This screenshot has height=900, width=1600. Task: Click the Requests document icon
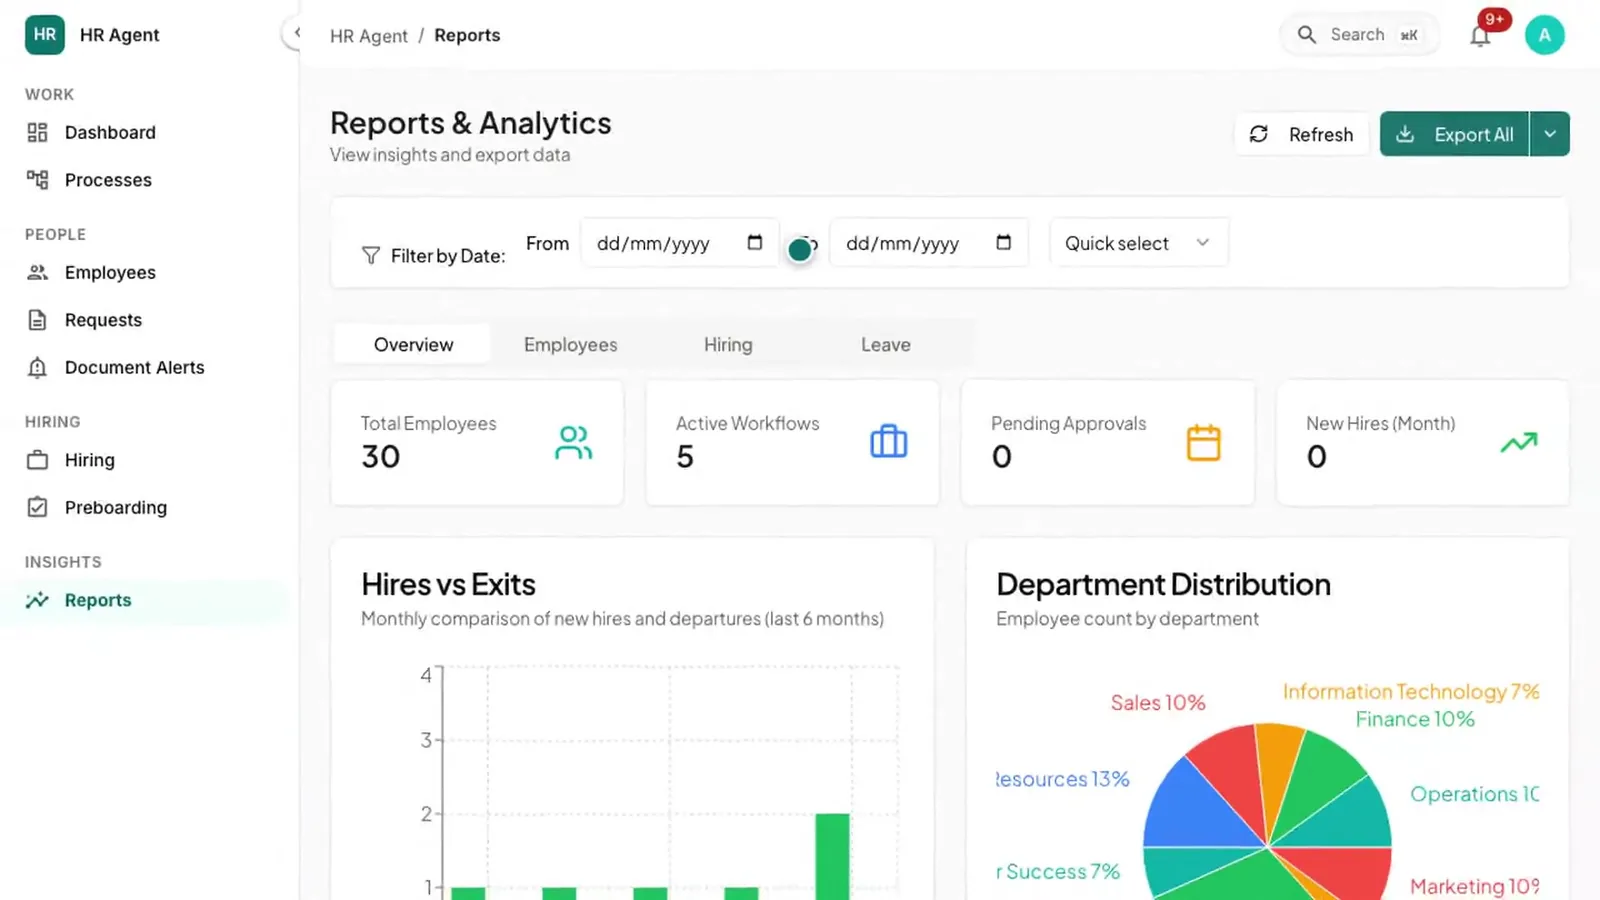[x=37, y=320]
